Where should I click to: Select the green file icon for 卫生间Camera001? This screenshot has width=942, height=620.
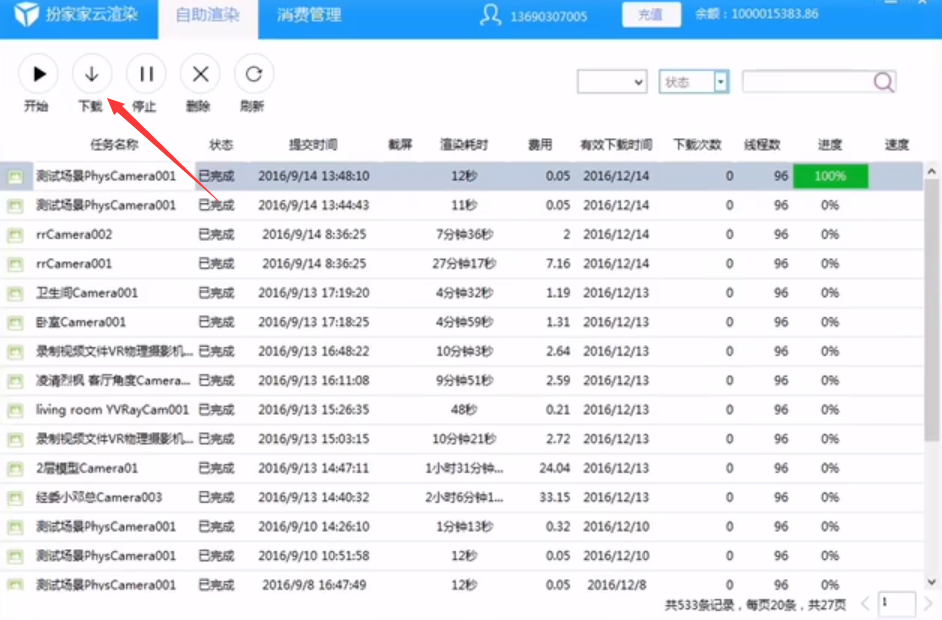(14, 293)
